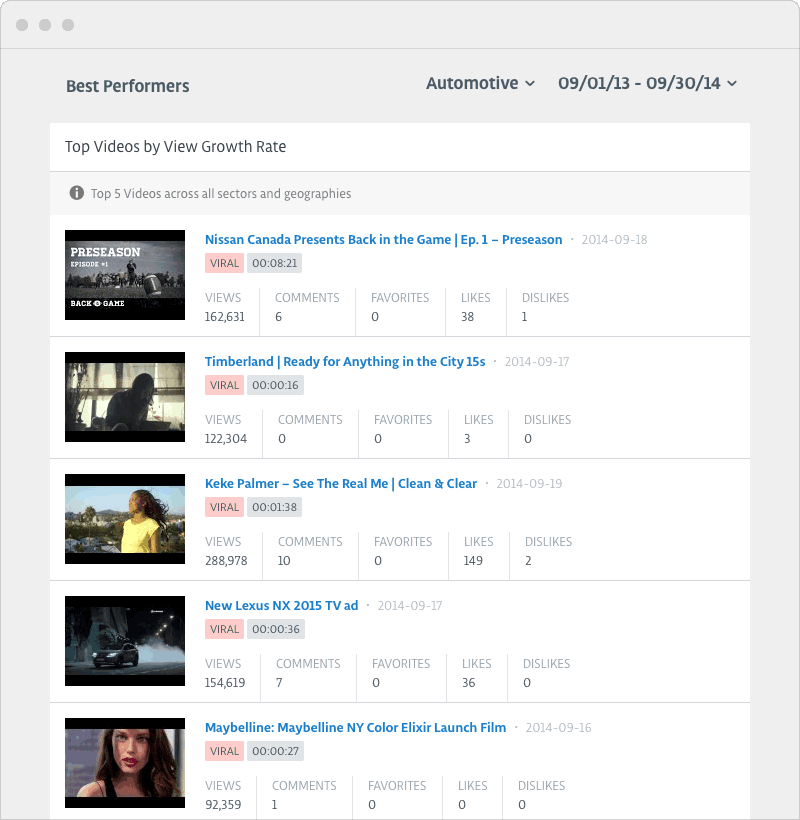Select the Keke Palmer video thumbnail
Viewport: 800px width, 820px height.
[x=125, y=519]
